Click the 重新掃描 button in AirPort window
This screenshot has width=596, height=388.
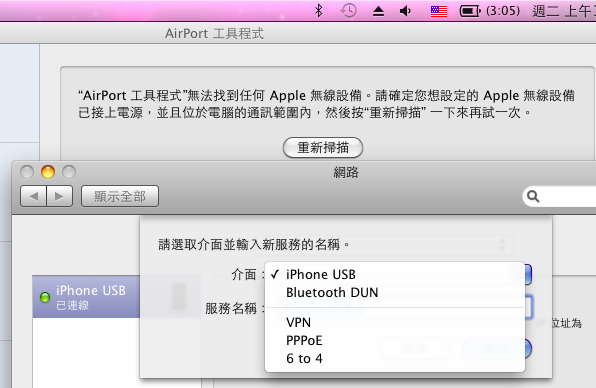click(323, 147)
